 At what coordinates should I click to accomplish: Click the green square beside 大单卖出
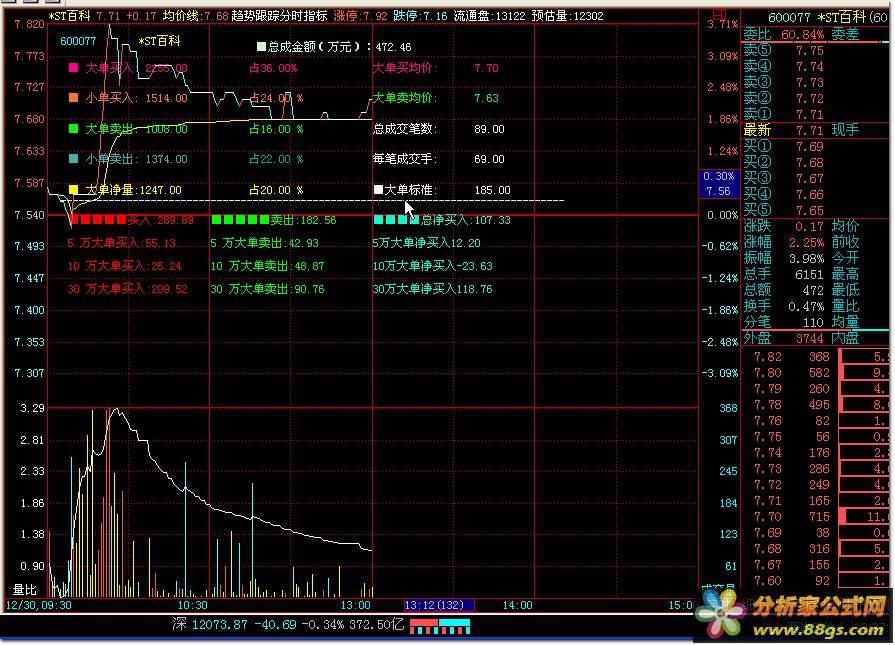(x=73, y=128)
